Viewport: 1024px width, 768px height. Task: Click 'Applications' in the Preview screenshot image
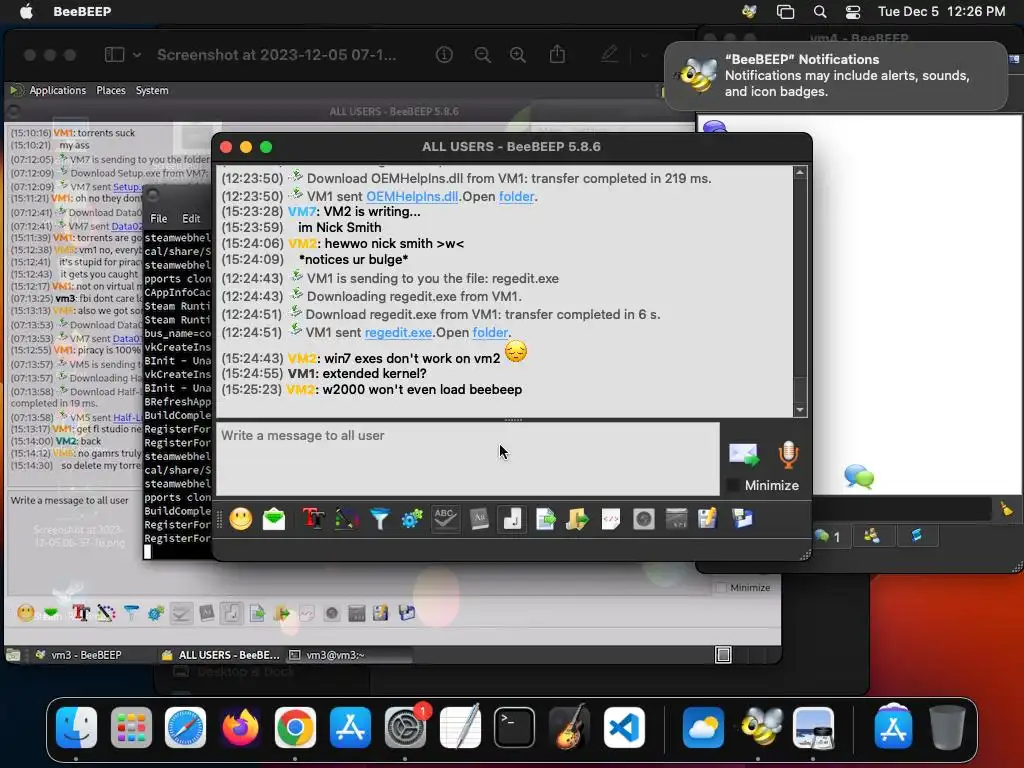pyautogui.click(x=57, y=90)
